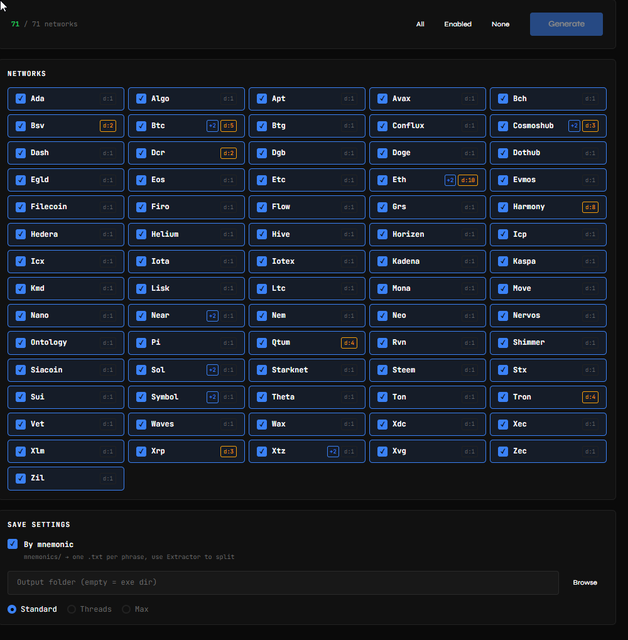Viewport: 628px width, 640px height.
Task: Click the Generate button
Action: click(566, 24)
